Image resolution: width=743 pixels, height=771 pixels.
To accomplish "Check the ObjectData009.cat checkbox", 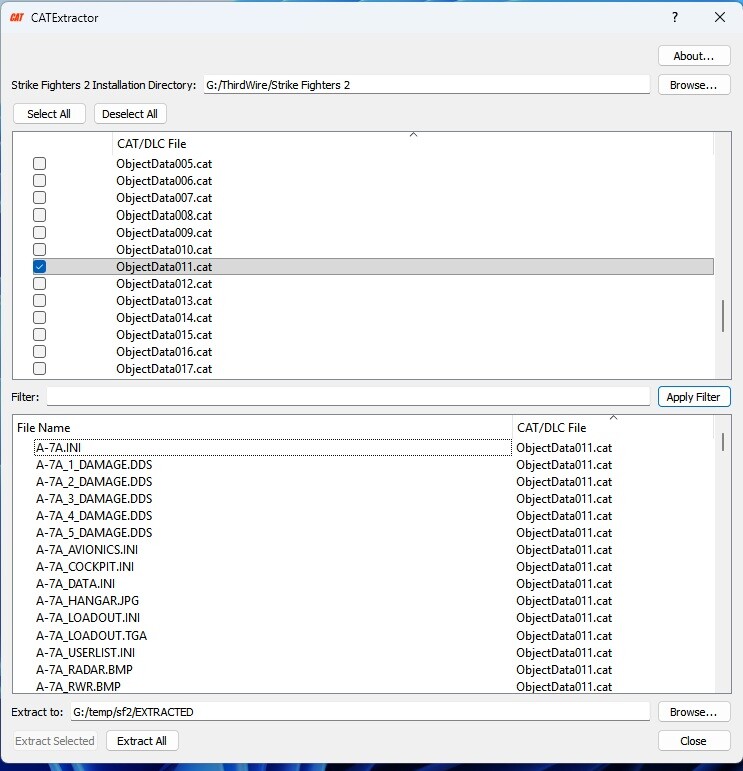I will click(39, 232).
